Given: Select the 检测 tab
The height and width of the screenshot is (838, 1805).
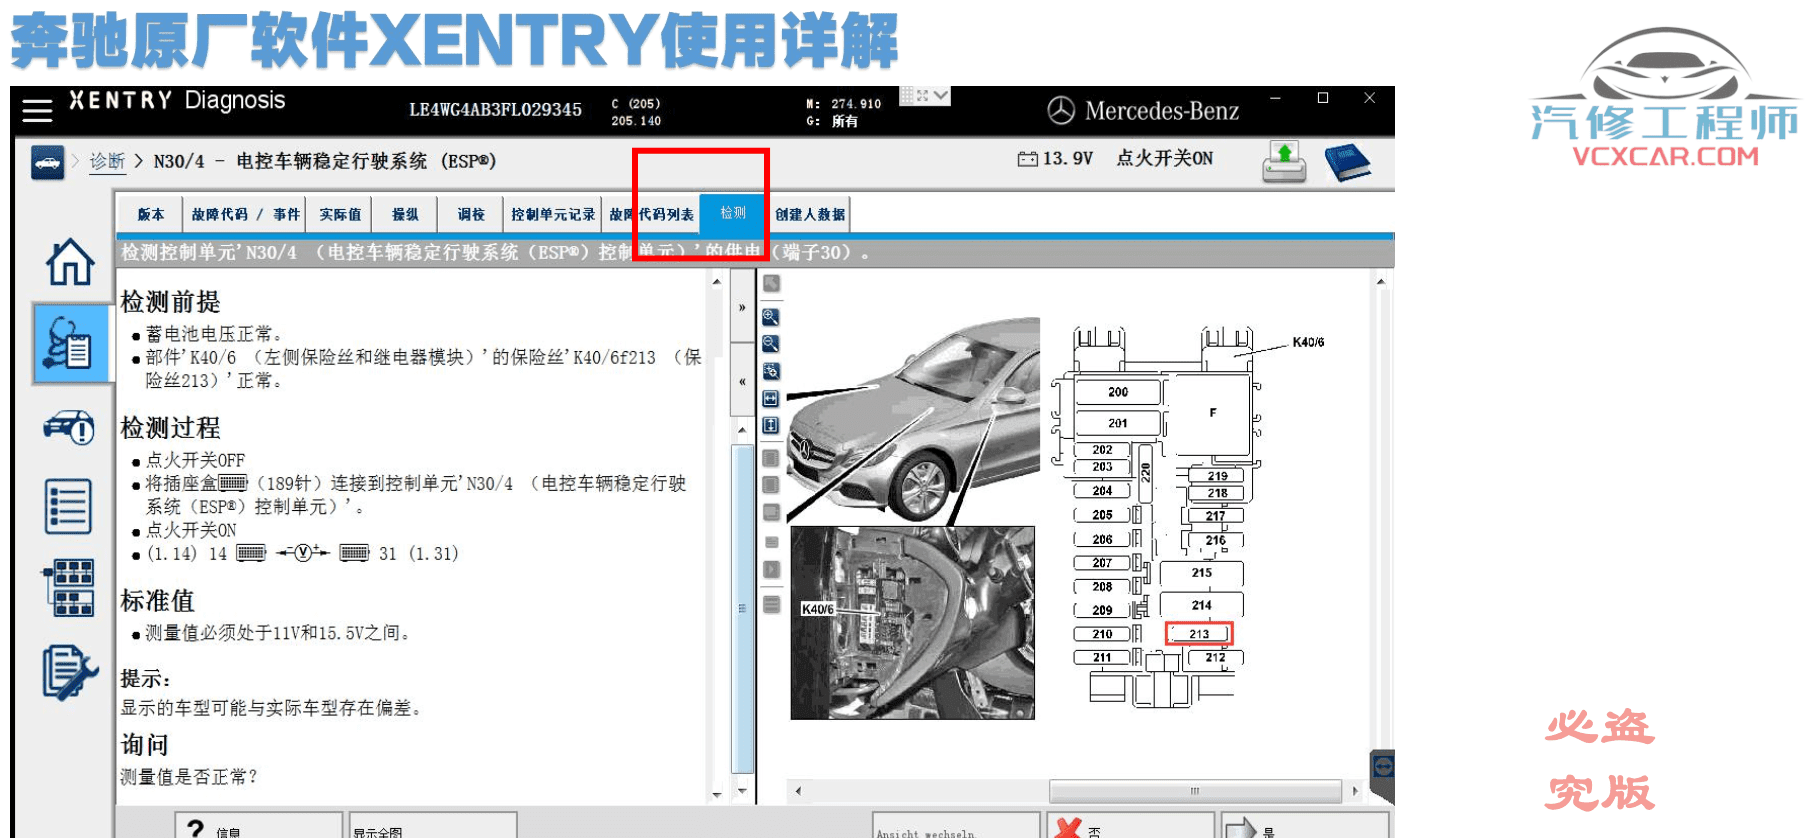Looking at the screenshot, I should pyautogui.click(x=733, y=213).
